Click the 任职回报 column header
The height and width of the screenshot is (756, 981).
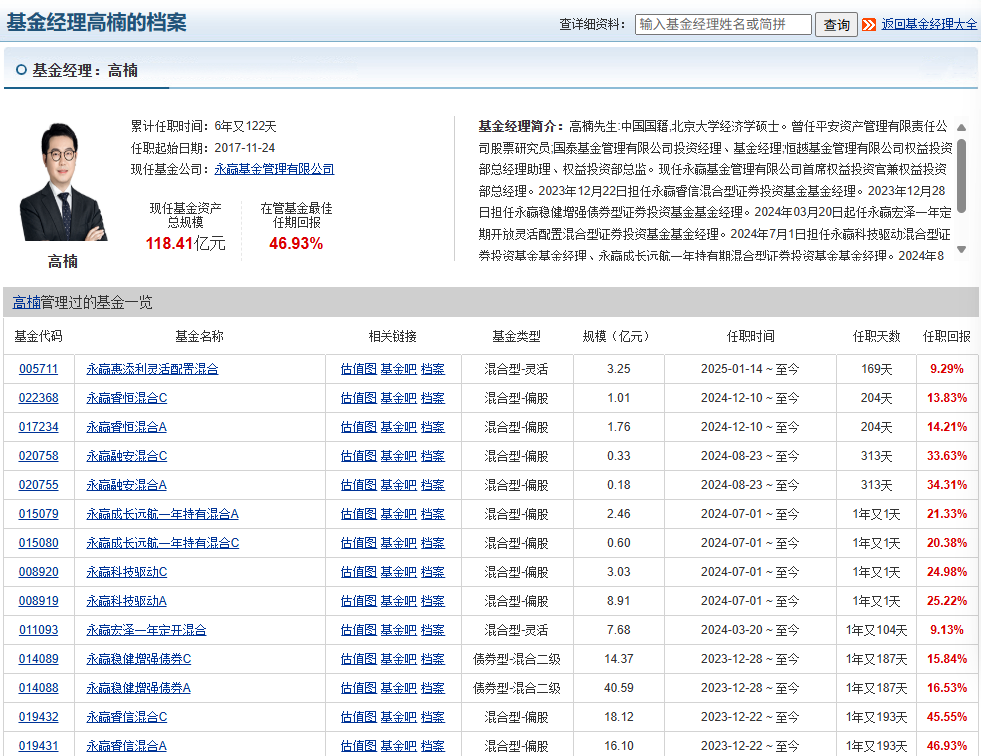pyautogui.click(x=947, y=336)
